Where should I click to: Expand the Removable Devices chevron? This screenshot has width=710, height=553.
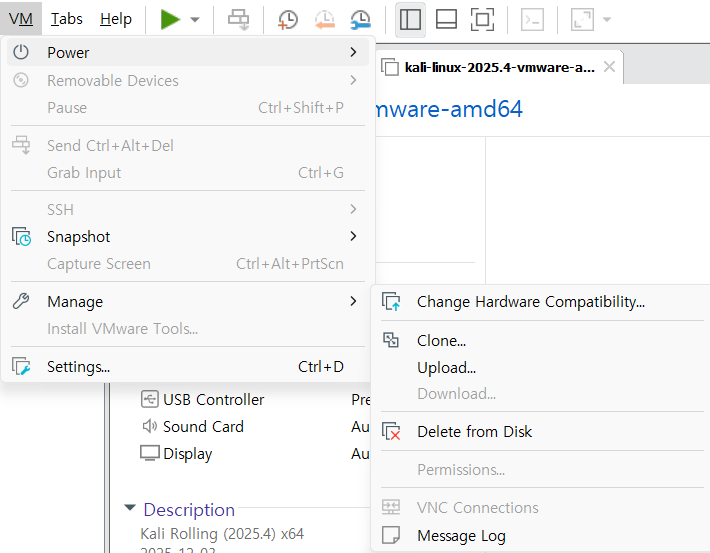click(x=353, y=80)
